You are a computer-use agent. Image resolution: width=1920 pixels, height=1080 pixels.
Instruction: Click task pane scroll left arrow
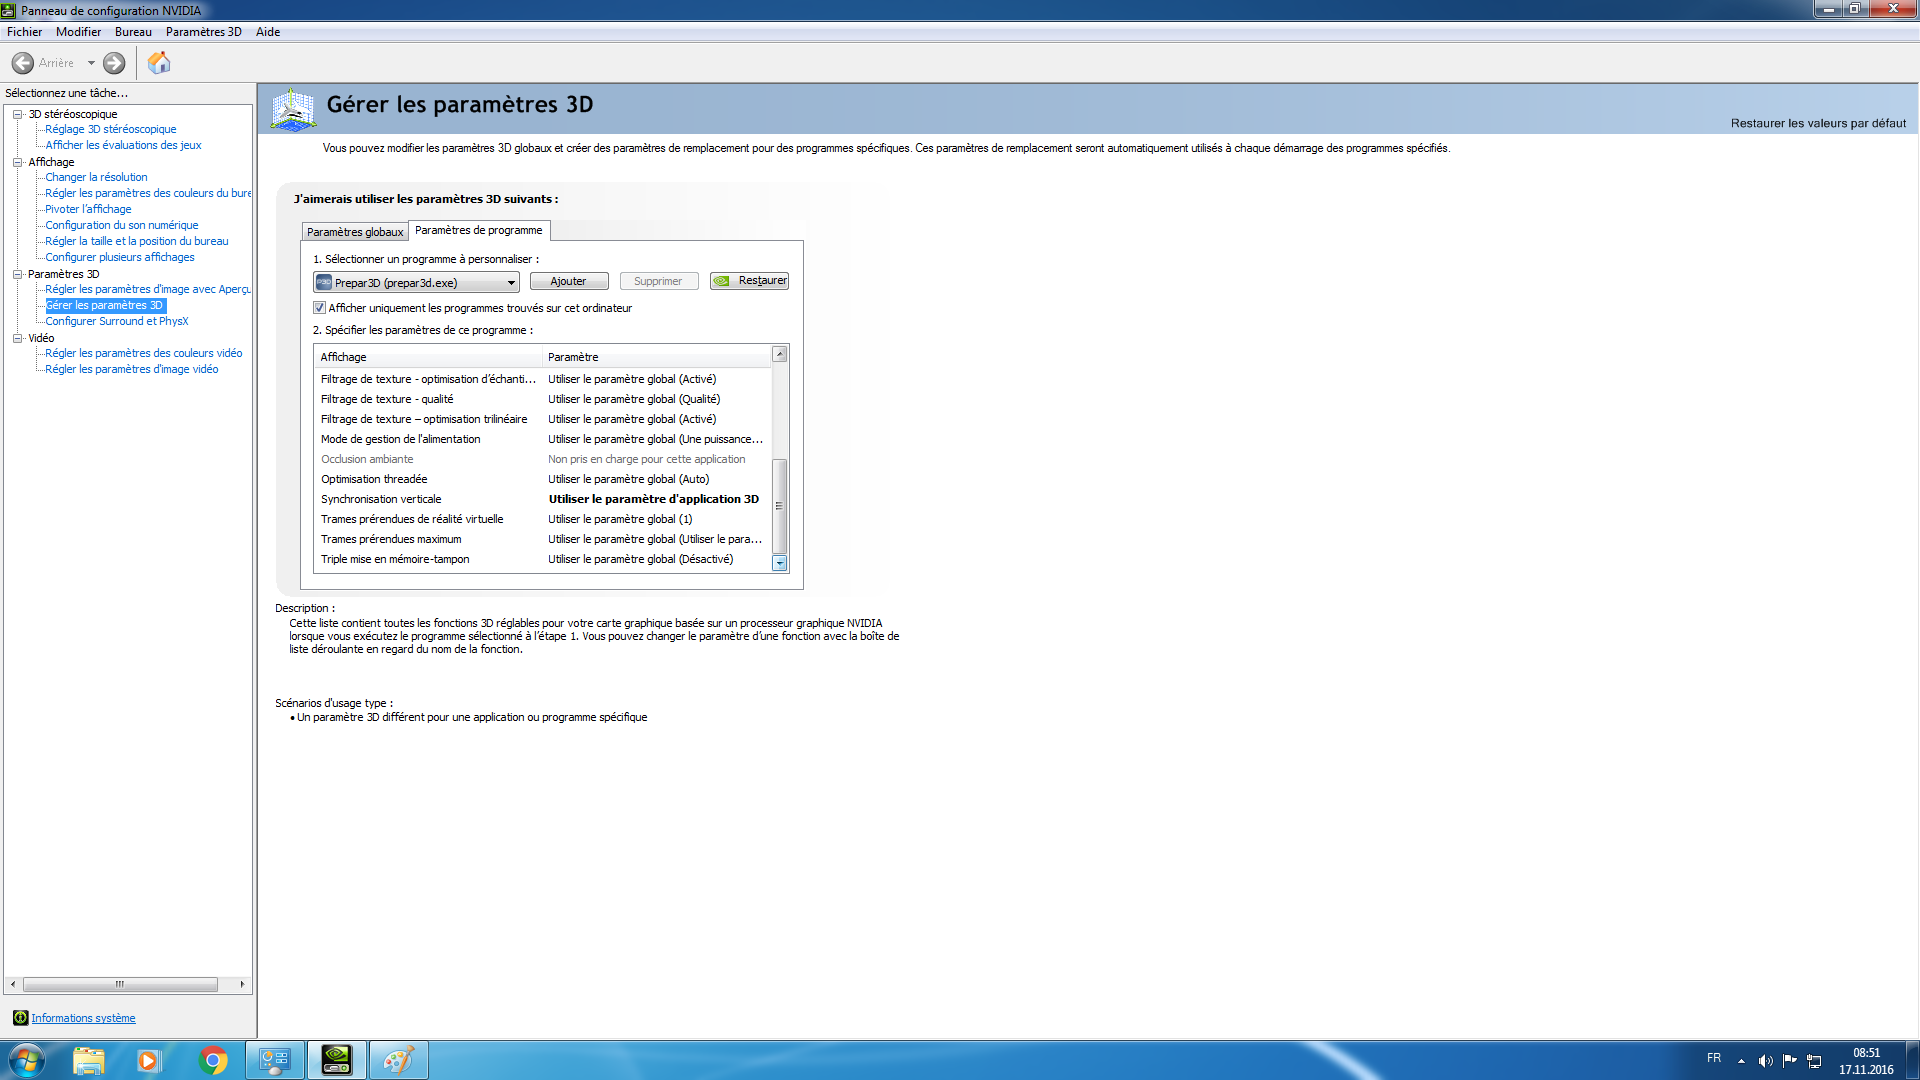[13, 984]
